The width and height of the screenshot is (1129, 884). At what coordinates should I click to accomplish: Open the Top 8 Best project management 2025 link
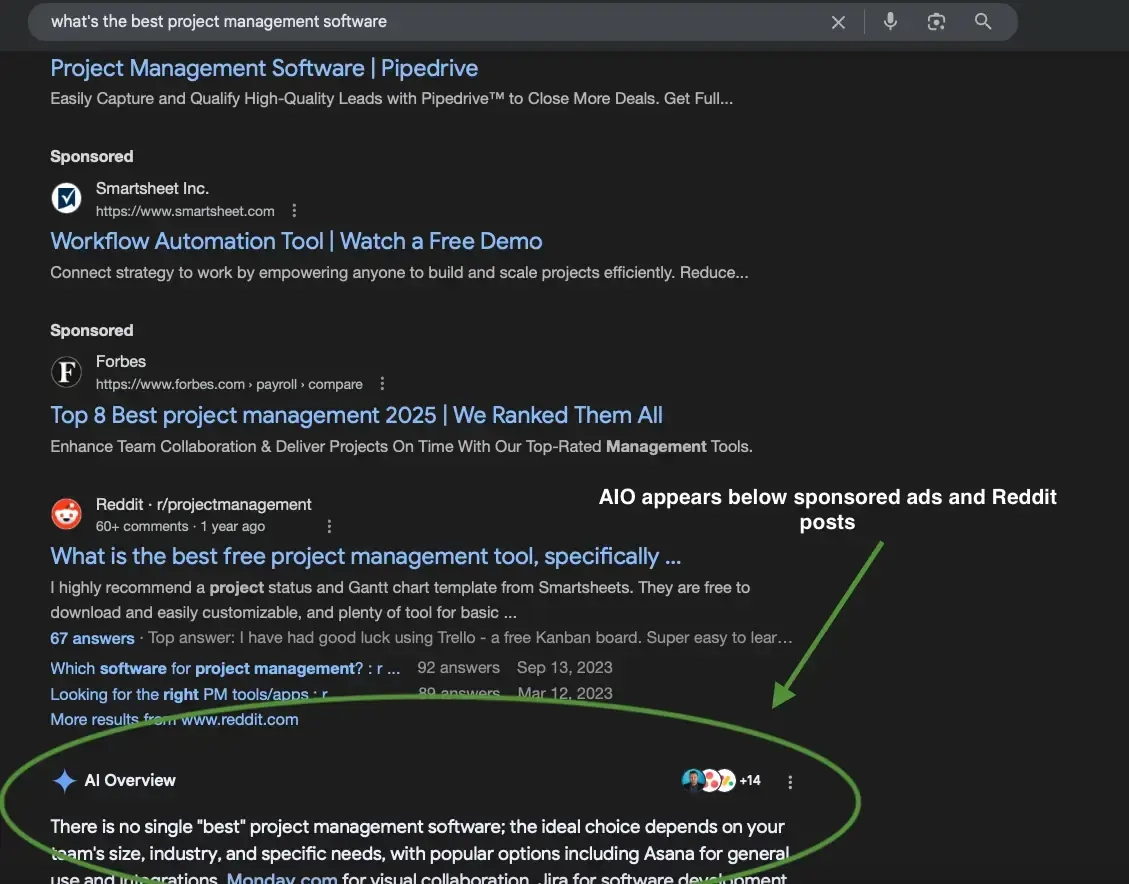point(356,415)
